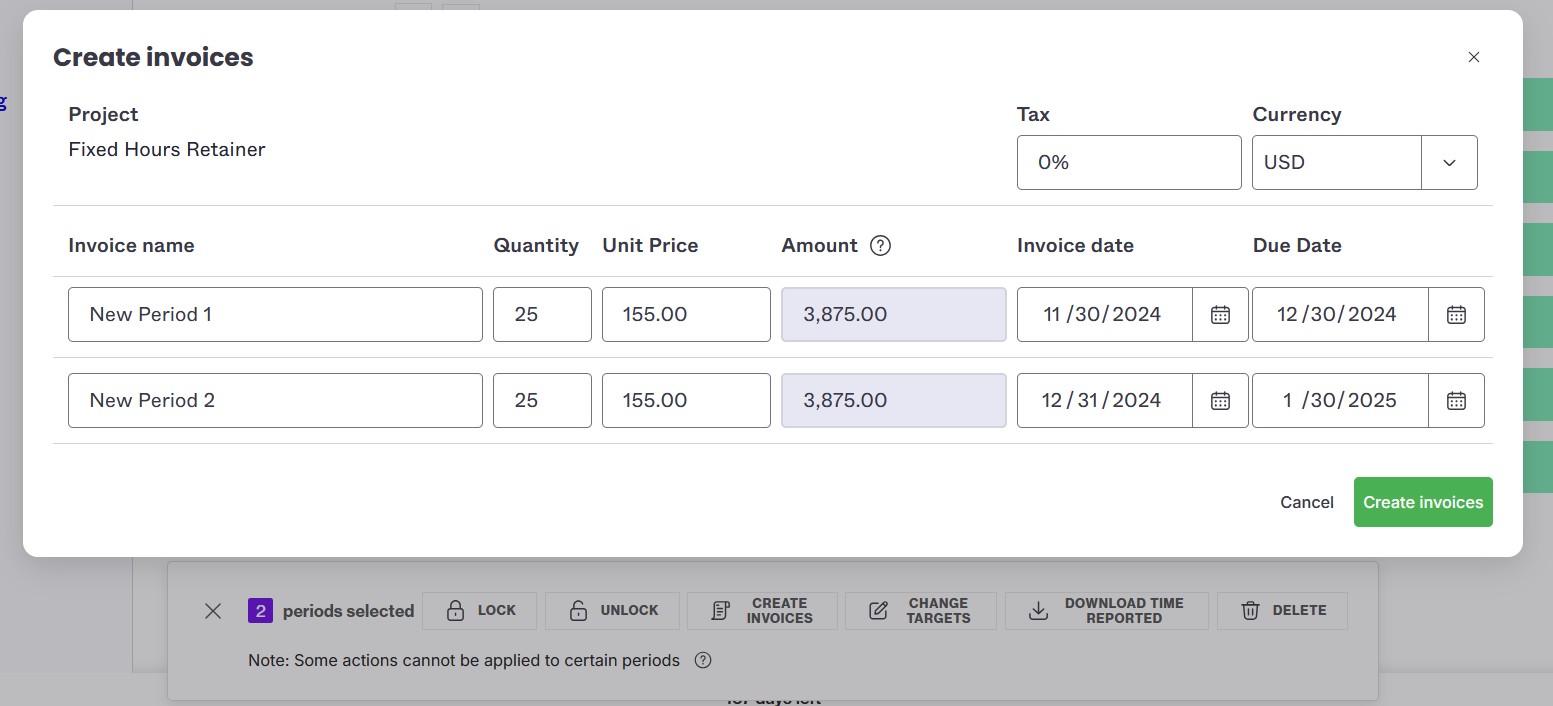The height and width of the screenshot is (706, 1553).
Task: Edit the Quantity for New Period 2
Action: (542, 400)
